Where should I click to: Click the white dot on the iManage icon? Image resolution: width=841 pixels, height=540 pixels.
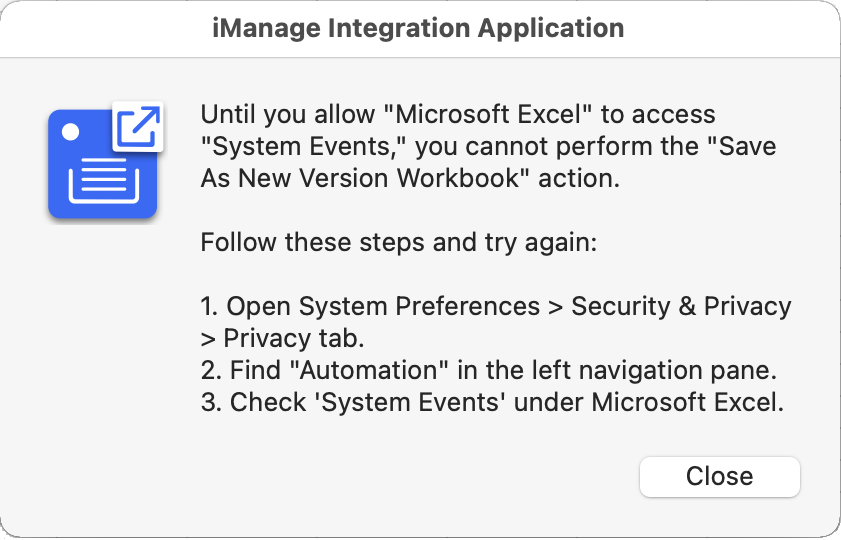pyautogui.click(x=70, y=131)
